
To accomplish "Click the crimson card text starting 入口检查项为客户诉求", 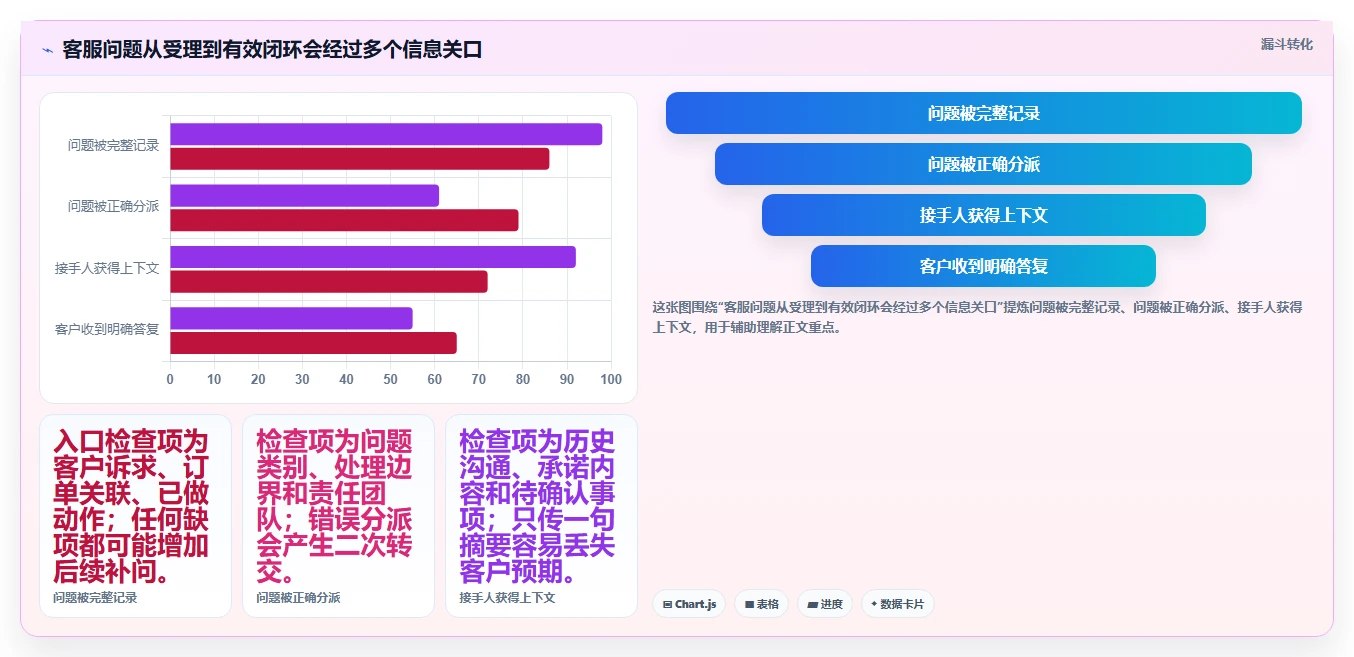I will 131,507.
